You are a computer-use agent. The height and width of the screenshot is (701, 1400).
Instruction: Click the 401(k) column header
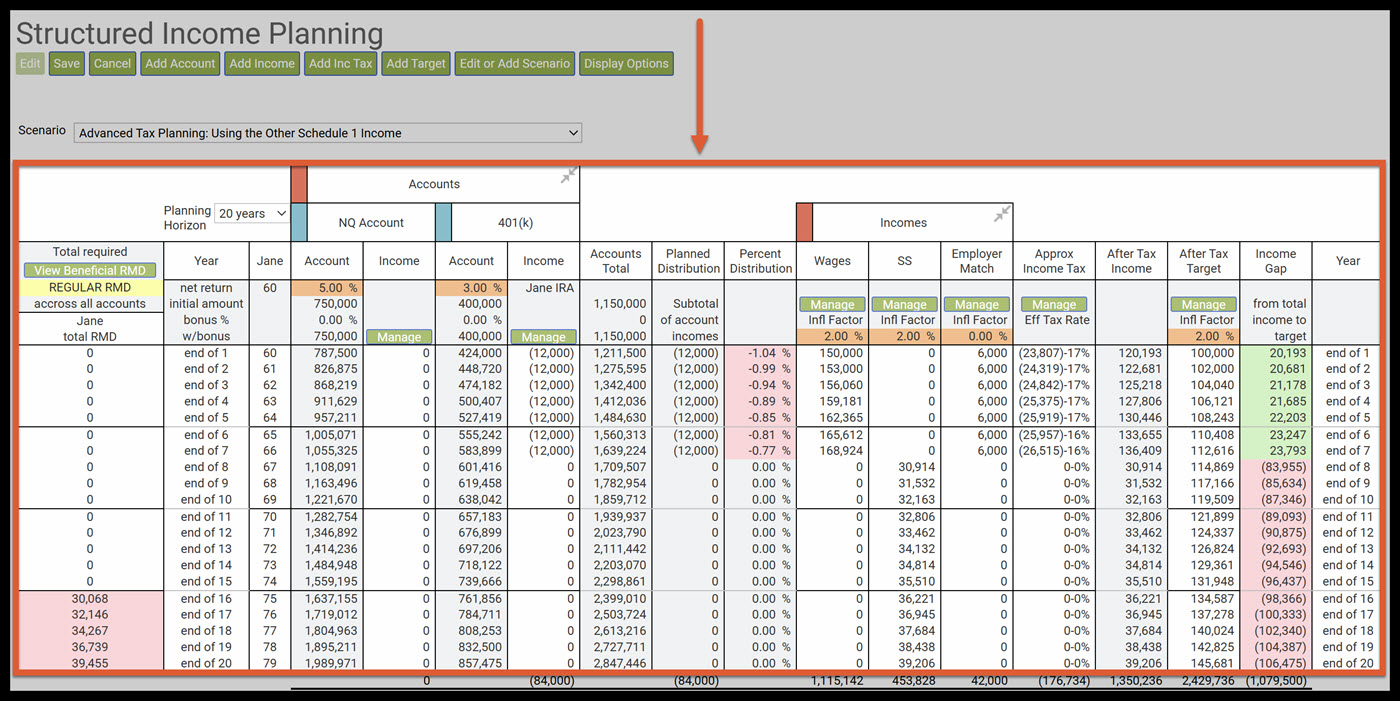coord(516,223)
